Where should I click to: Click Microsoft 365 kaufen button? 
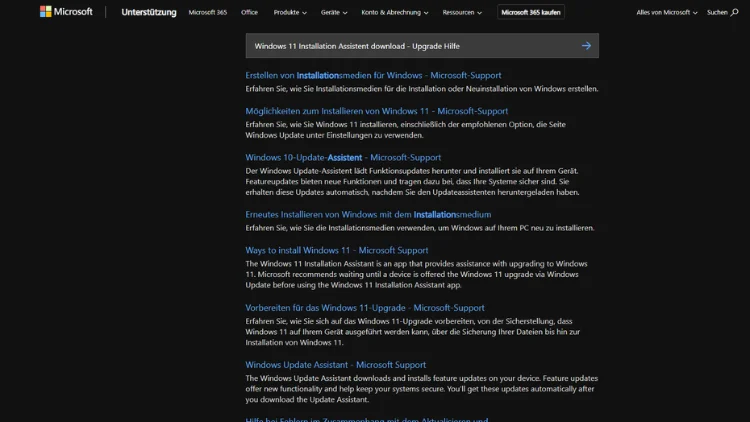530,12
